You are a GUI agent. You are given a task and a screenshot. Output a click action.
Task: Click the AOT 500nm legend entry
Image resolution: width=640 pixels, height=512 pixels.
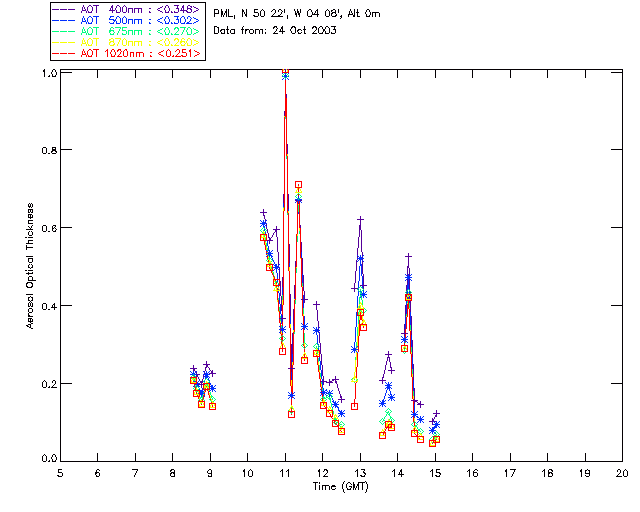[x=127, y=20]
